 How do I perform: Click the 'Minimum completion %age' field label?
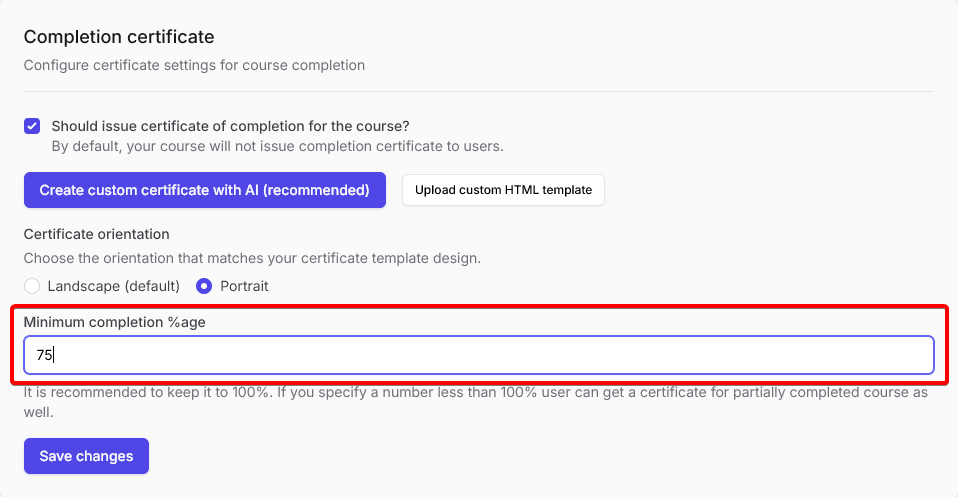[114, 322]
